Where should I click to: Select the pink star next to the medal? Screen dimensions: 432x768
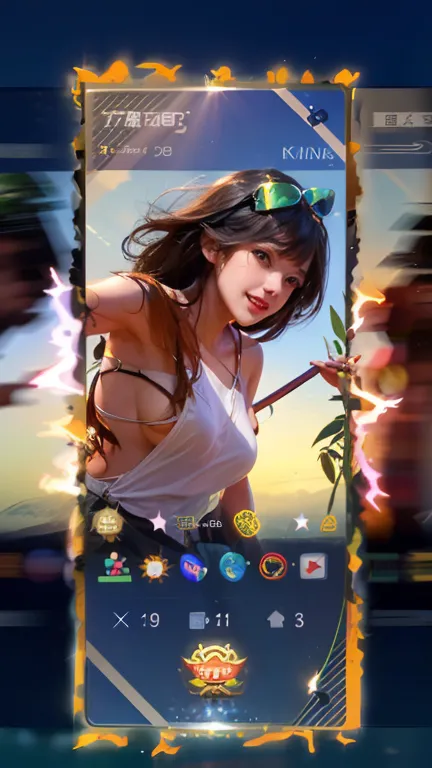158,522
